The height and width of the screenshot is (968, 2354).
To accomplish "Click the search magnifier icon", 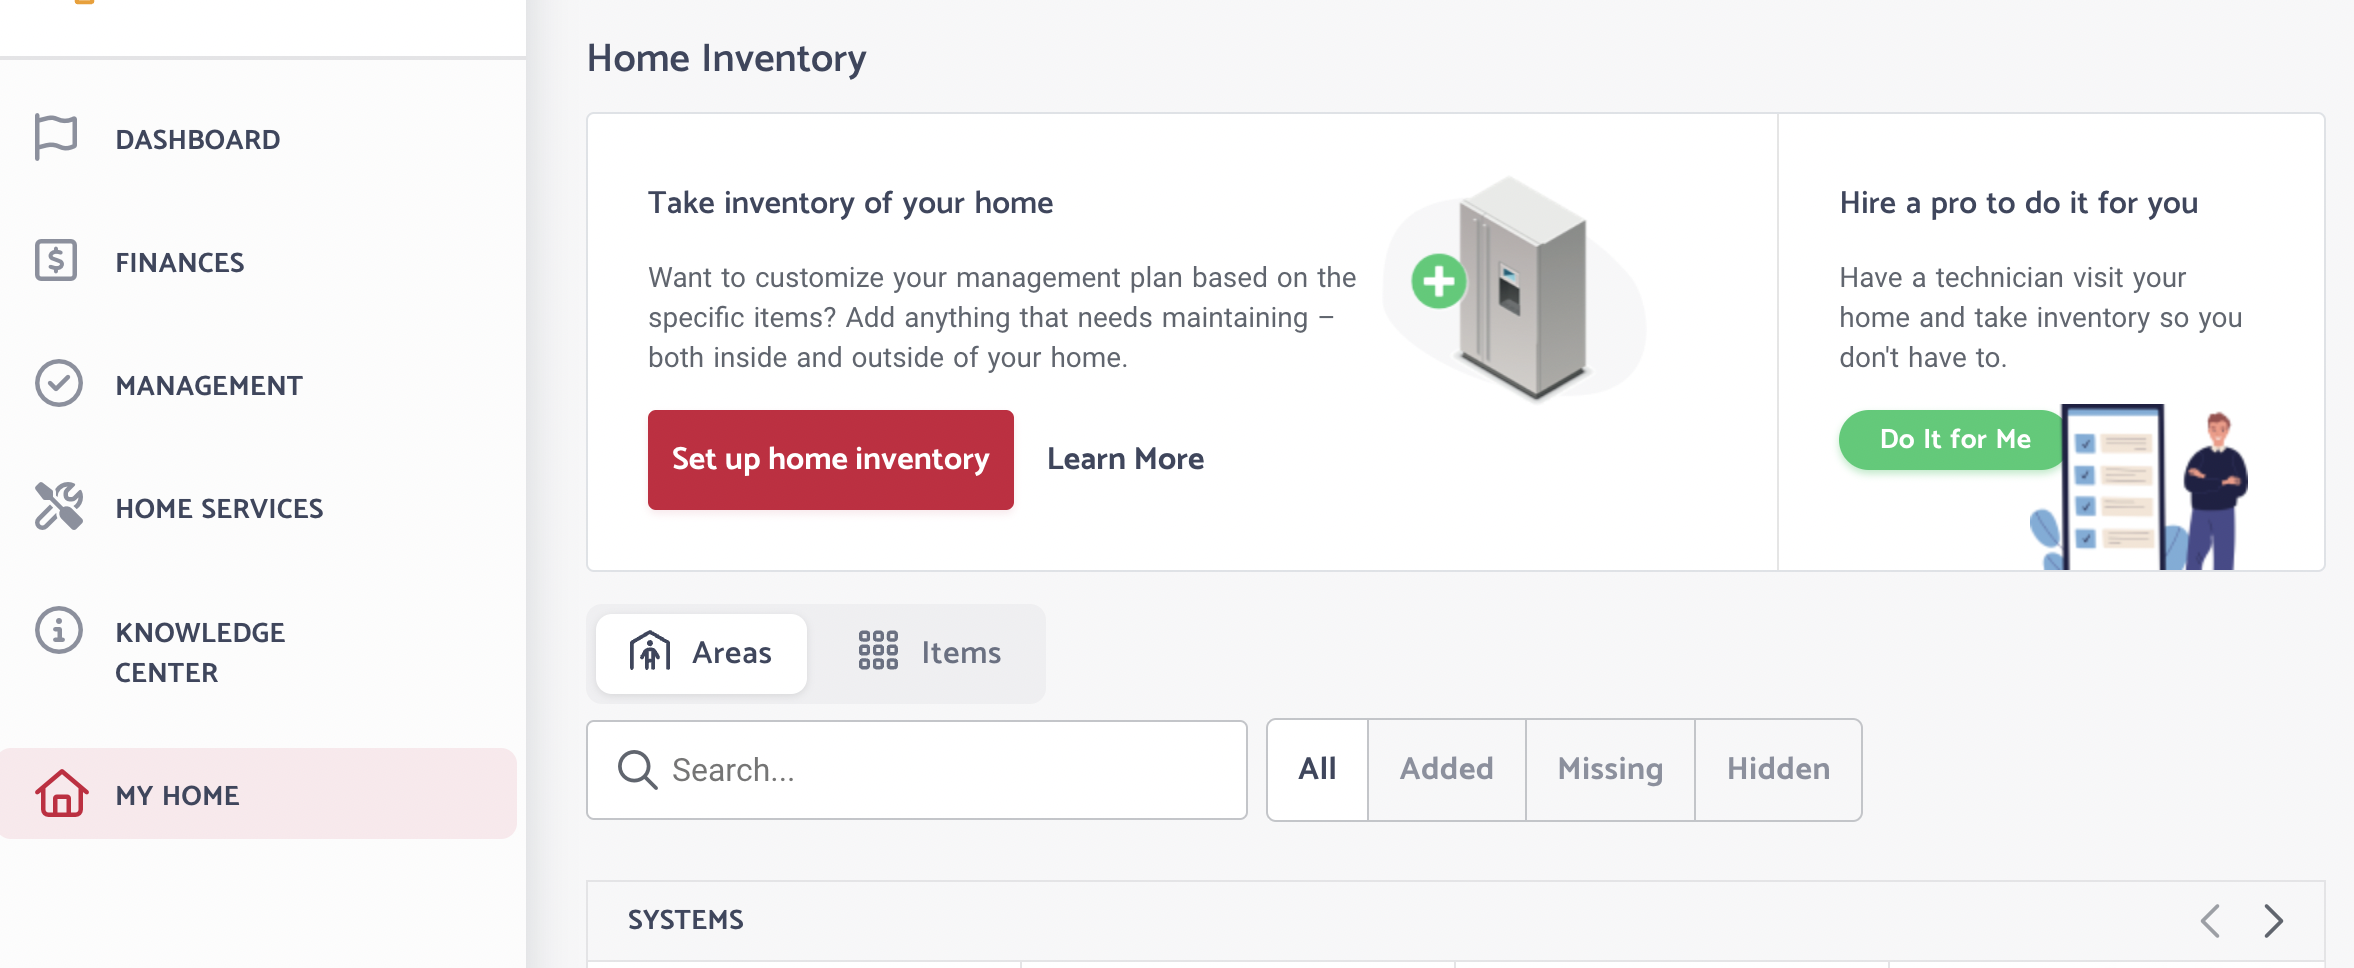I will (637, 770).
